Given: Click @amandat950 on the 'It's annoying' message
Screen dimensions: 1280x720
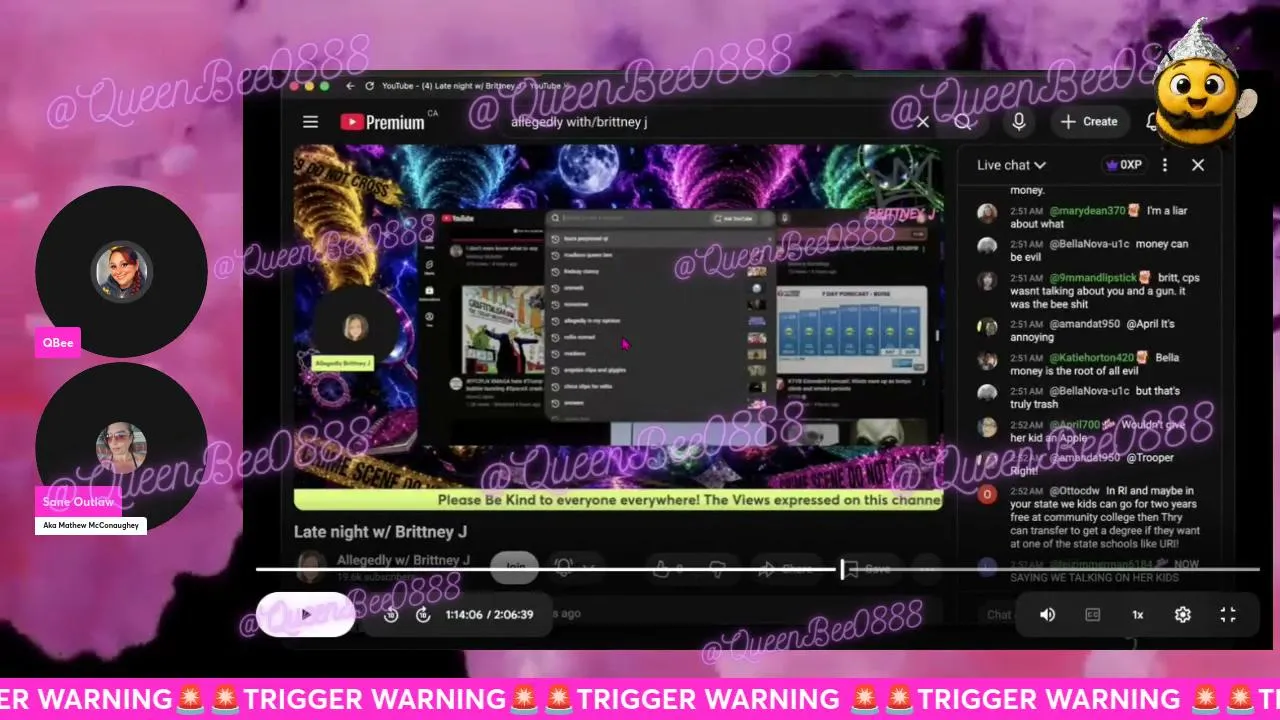Looking at the screenshot, I should pos(1084,324).
